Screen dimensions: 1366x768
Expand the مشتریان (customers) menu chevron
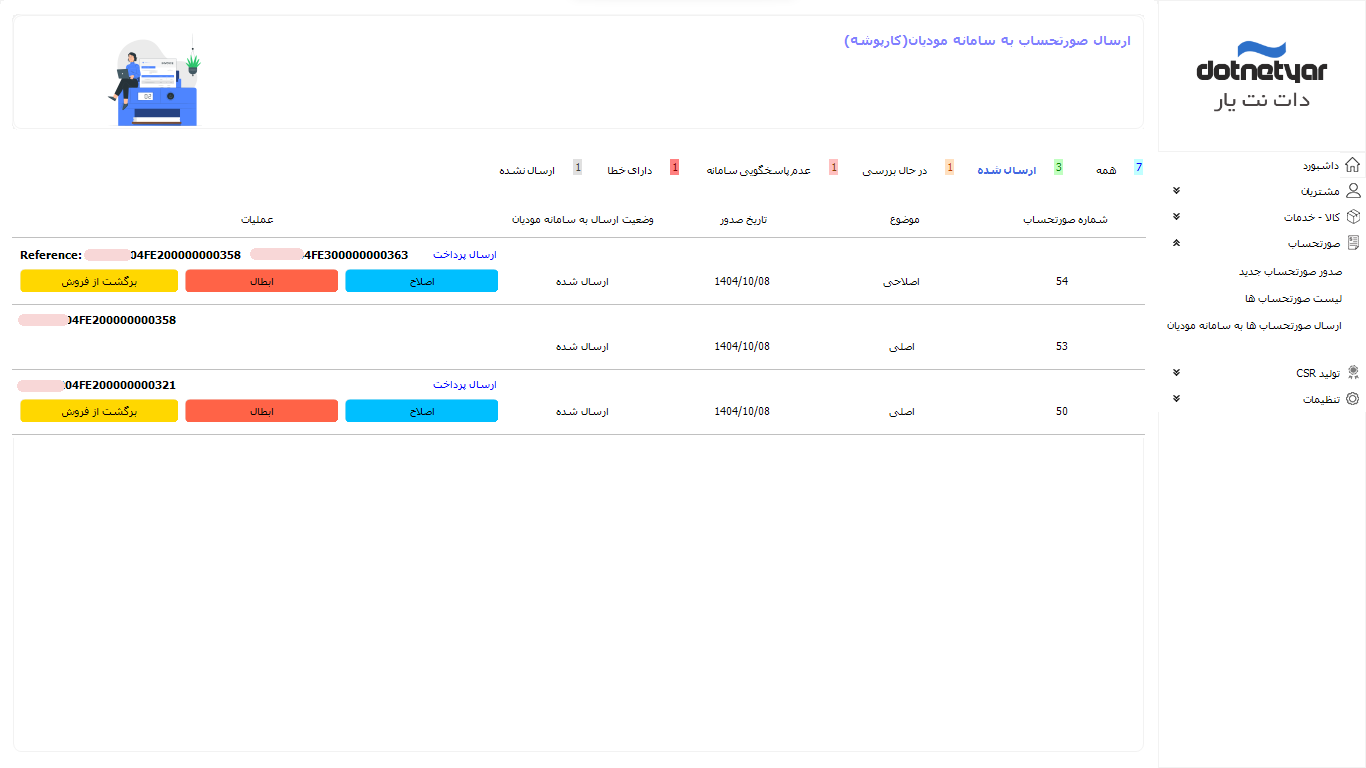pyautogui.click(x=1176, y=191)
